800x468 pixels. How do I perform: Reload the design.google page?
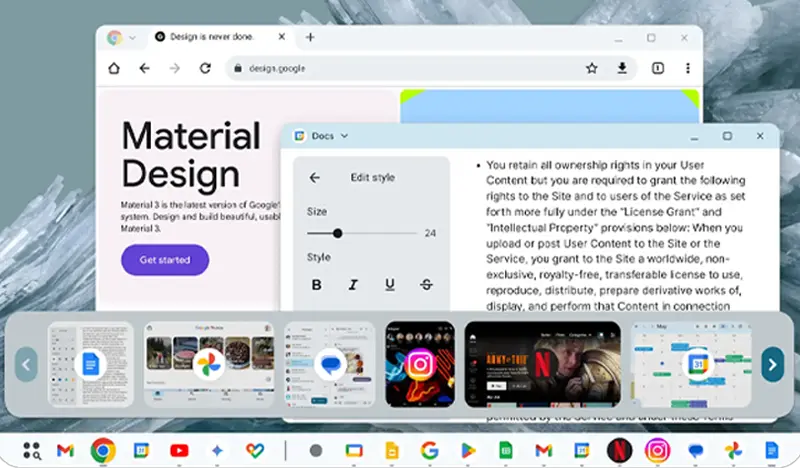(205, 68)
